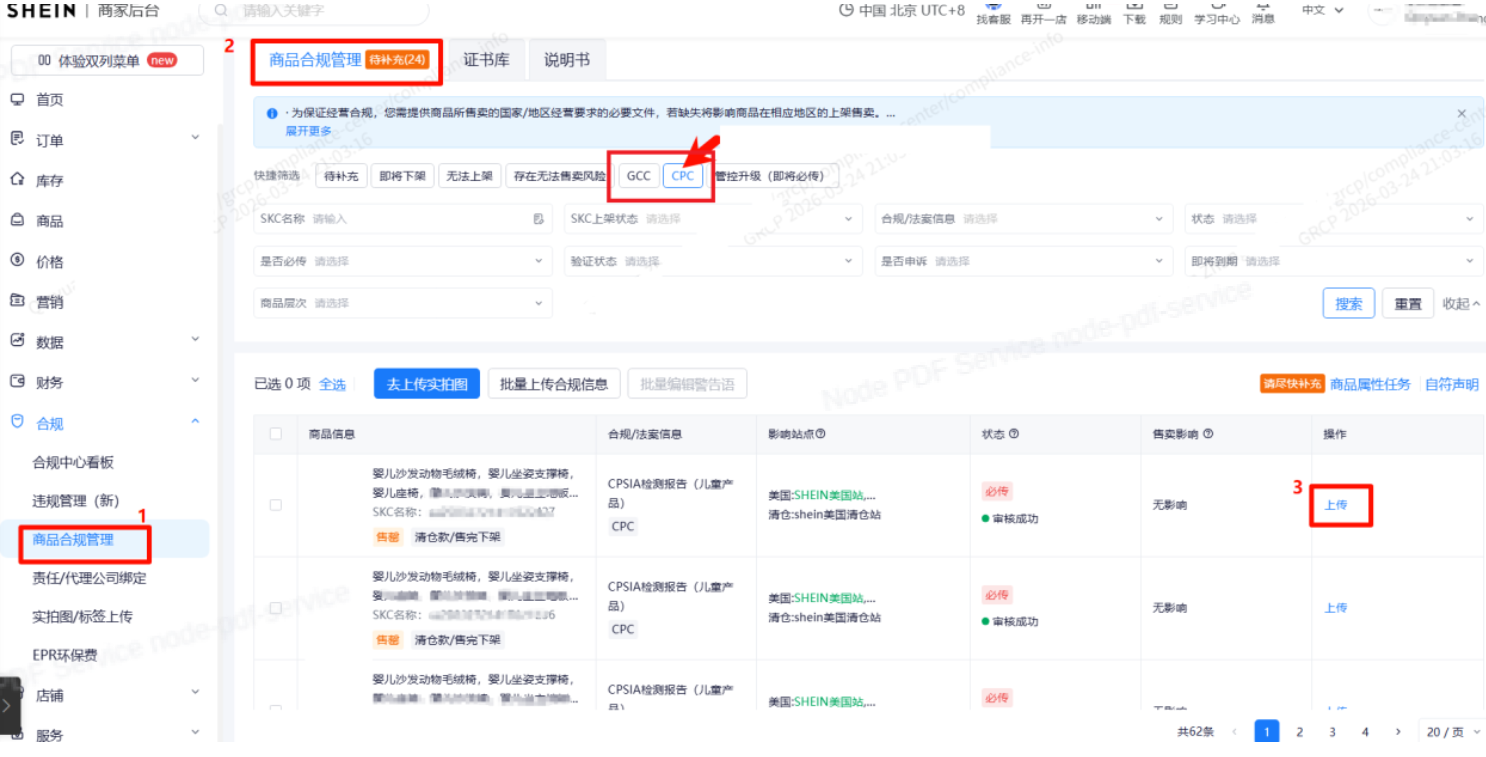Screen dimensions: 1486x757
Task: Click the 重置 reset button
Action: pyautogui.click(x=1408, y=304)
